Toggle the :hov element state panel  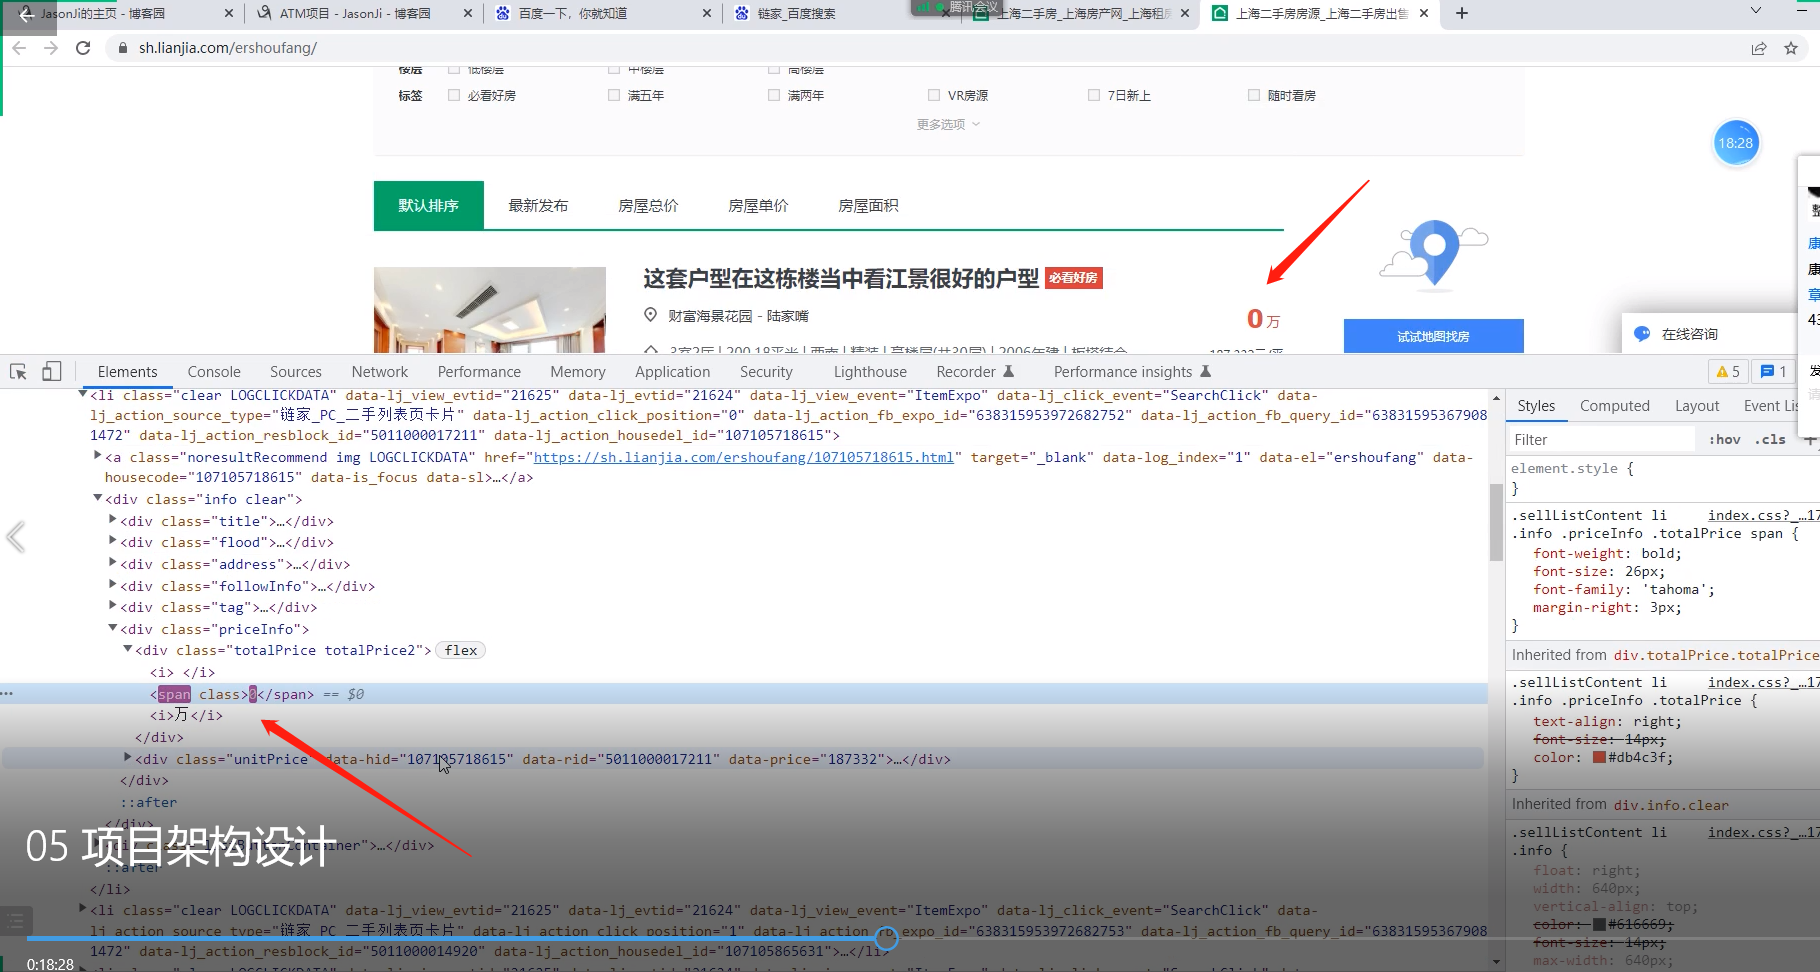tap(1725, 439)
